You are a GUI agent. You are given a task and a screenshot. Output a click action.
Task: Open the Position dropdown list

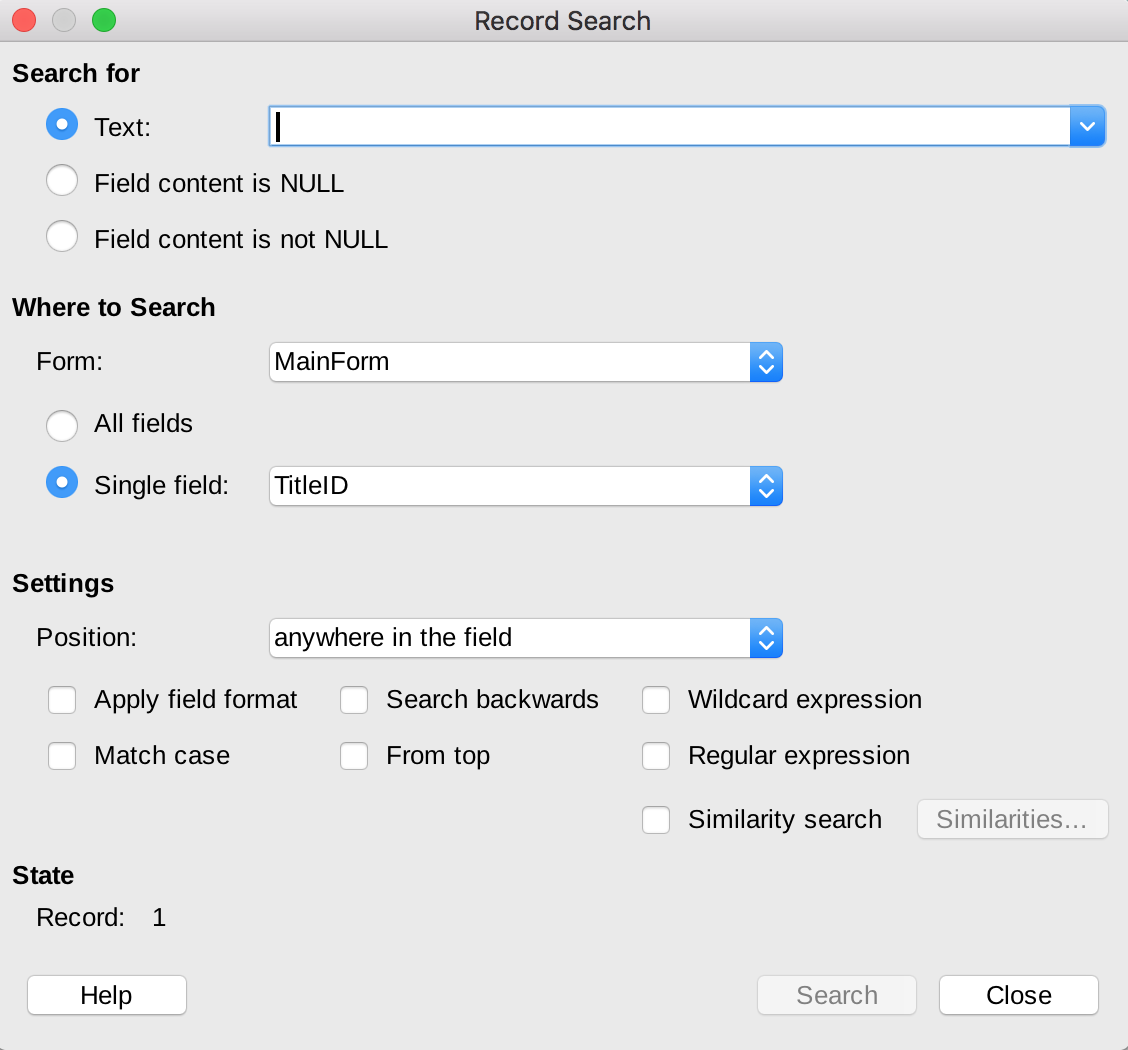(x=525, y=638)
